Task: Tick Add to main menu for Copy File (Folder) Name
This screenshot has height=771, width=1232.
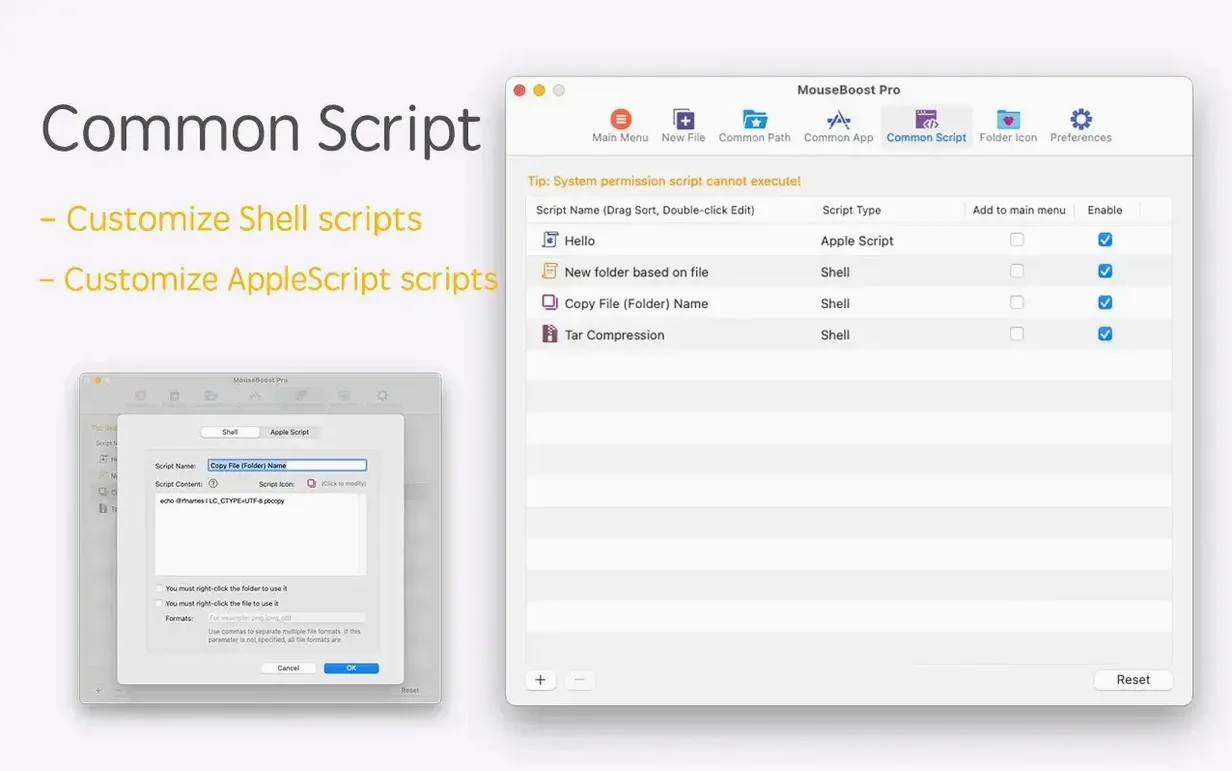Action: tap(1017, 302)
